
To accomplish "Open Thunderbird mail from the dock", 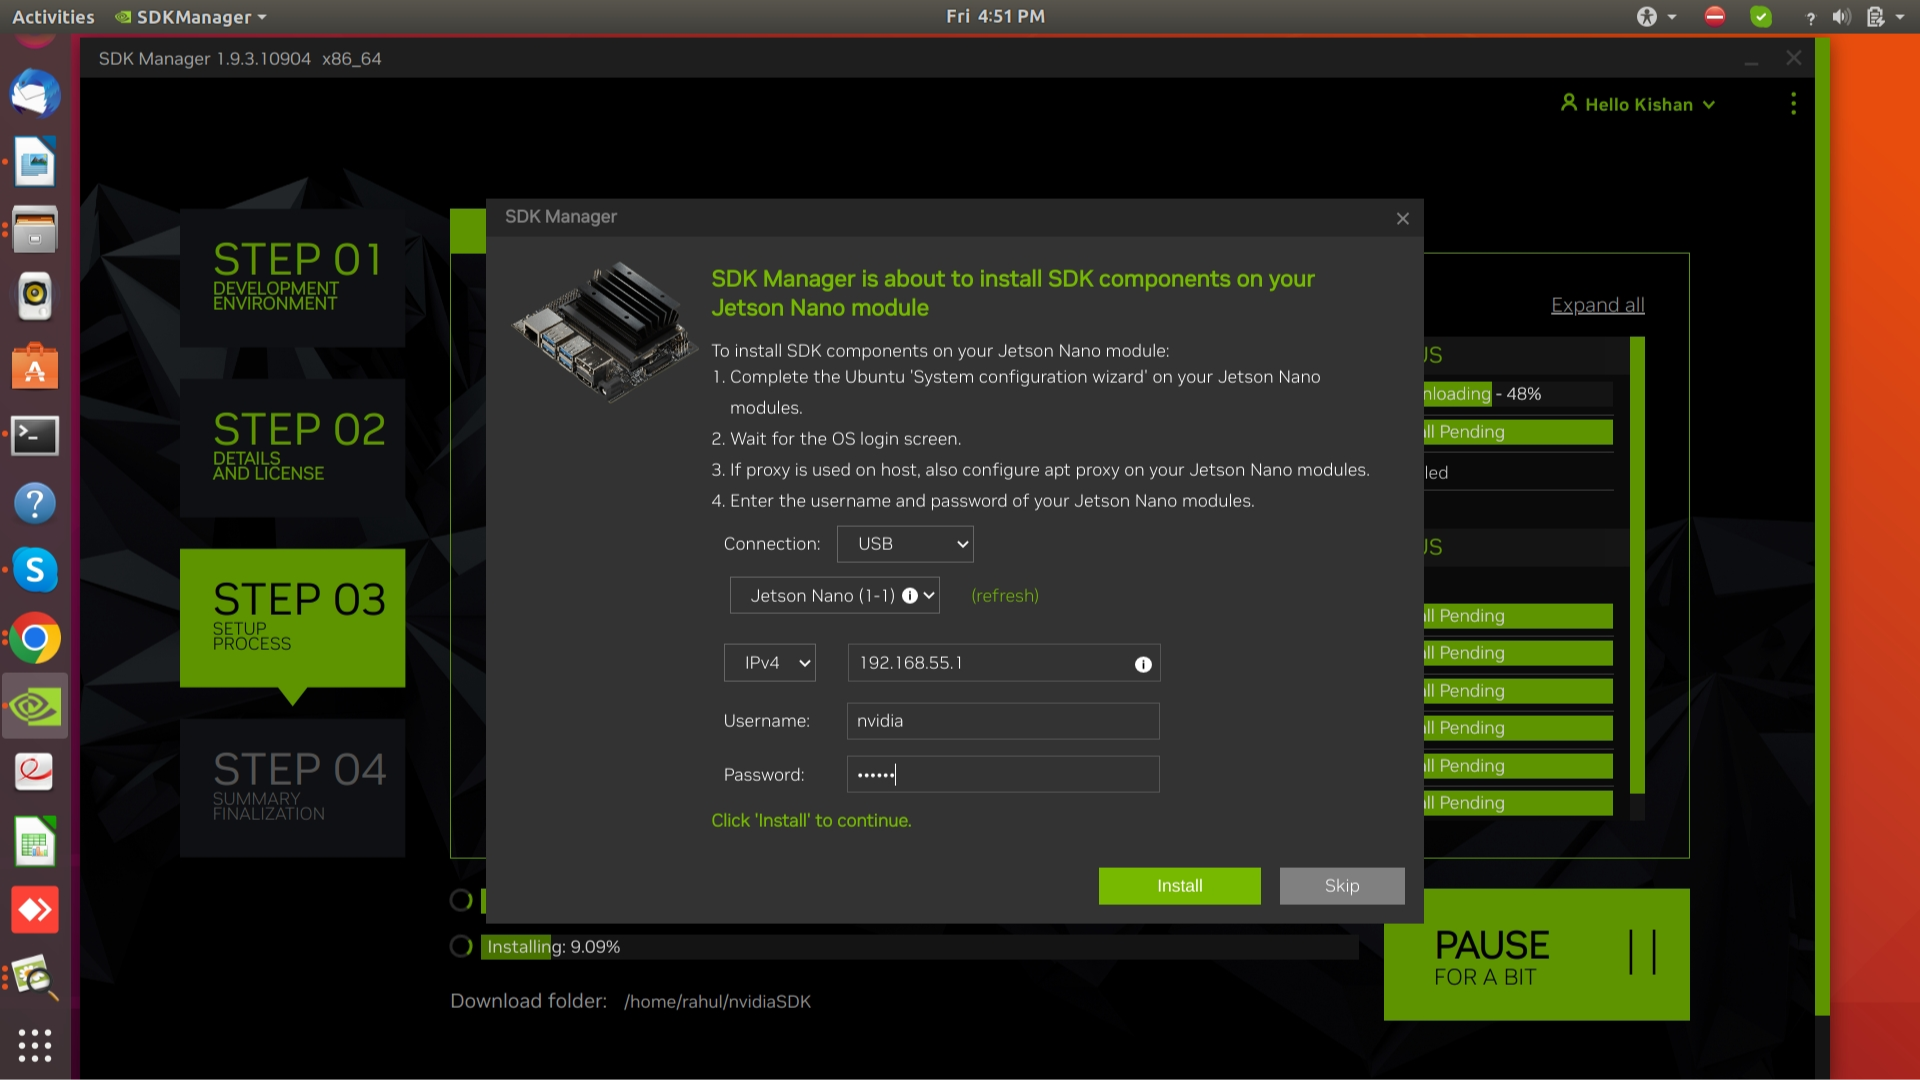I will pos(35,94).
